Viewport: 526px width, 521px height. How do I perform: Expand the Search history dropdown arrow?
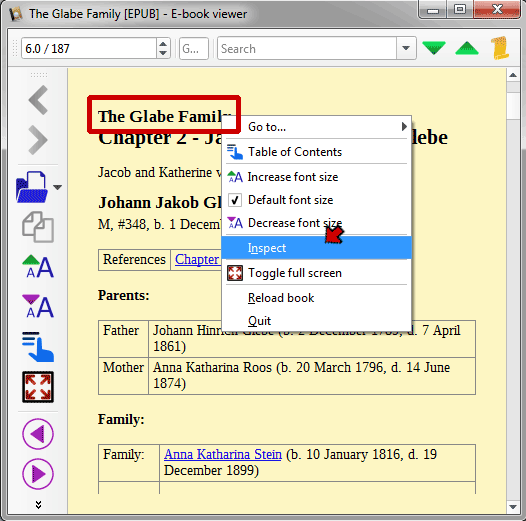point(406,48)
